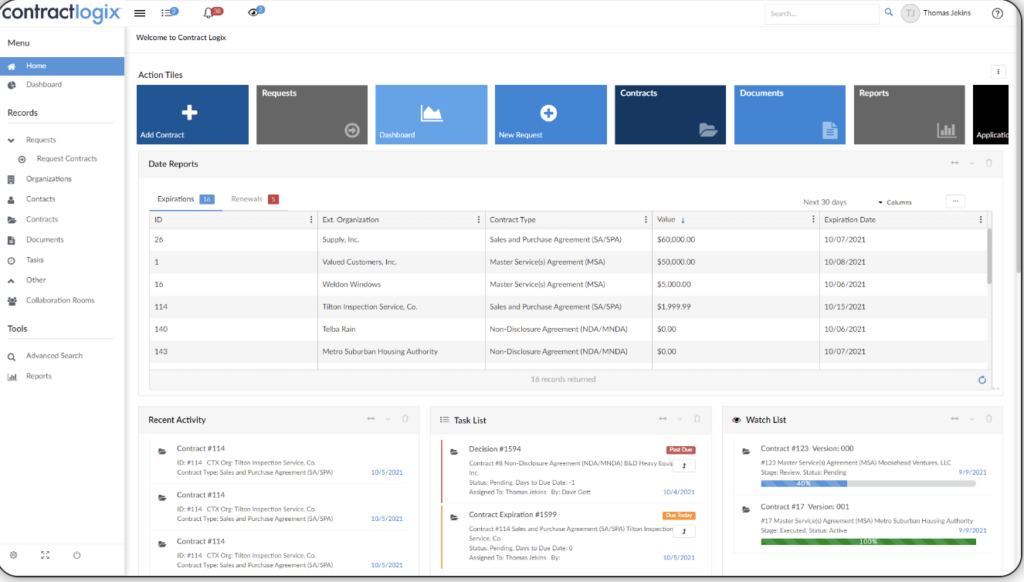Open Contract #123 Version: 000
The image size is (1024, 582).
click(x=807, y=449)
